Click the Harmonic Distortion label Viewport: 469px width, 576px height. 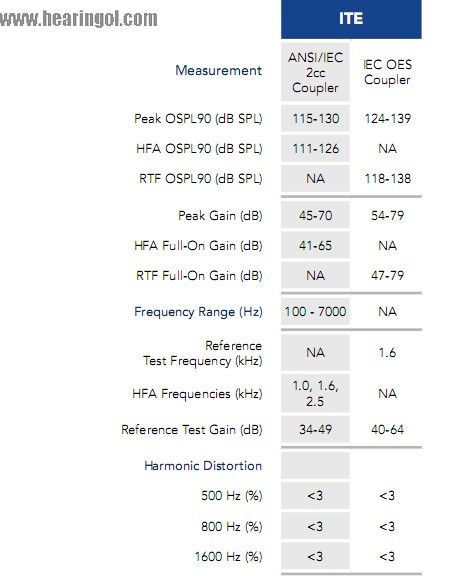[203, 466]
